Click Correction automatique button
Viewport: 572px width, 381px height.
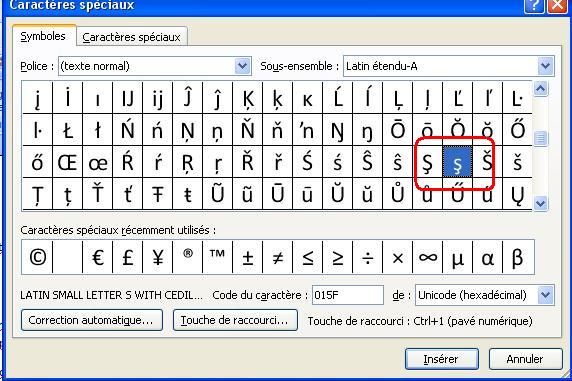[x=92, y=320]
